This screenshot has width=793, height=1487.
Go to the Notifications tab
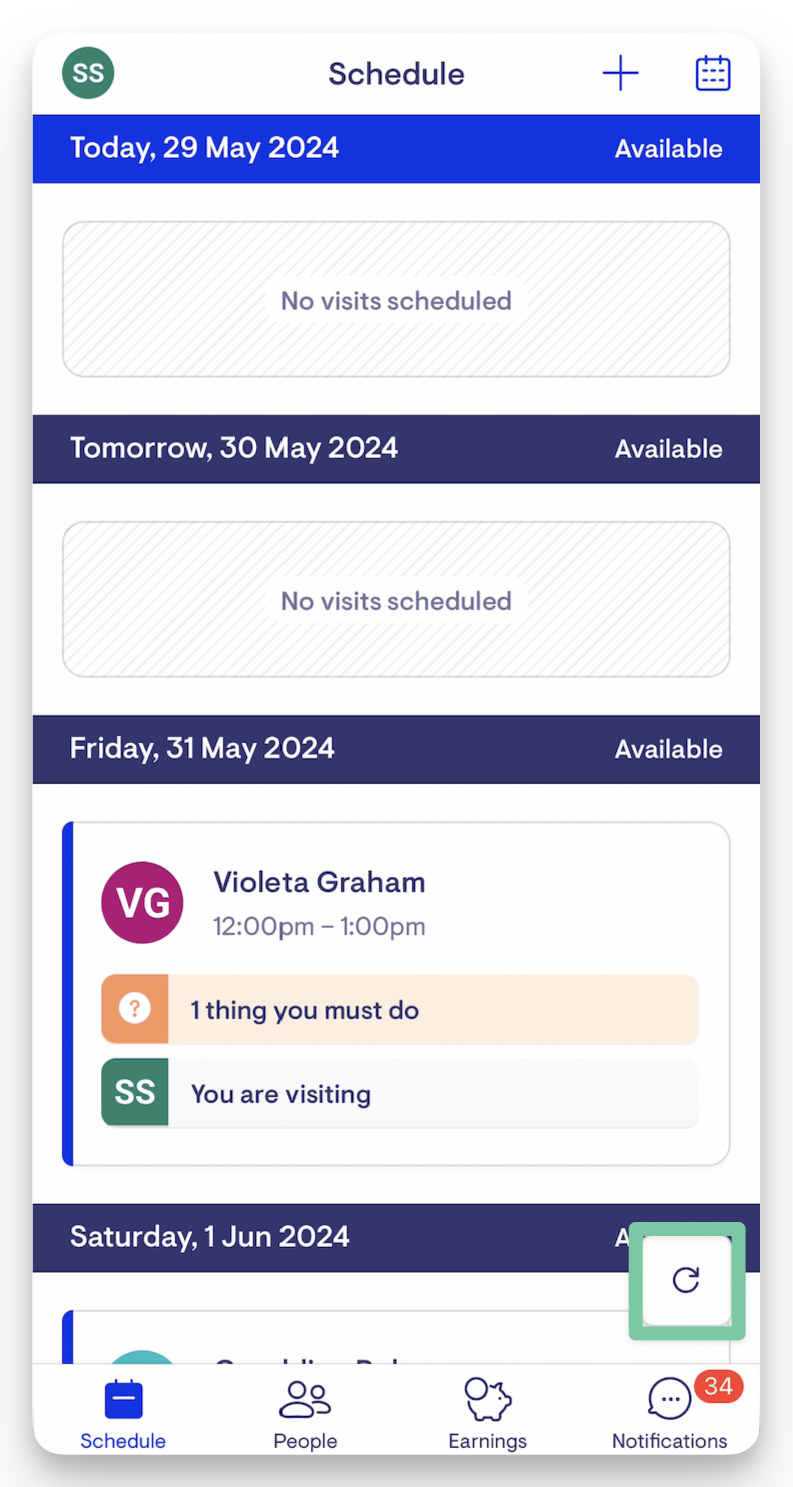[669, 1415]
